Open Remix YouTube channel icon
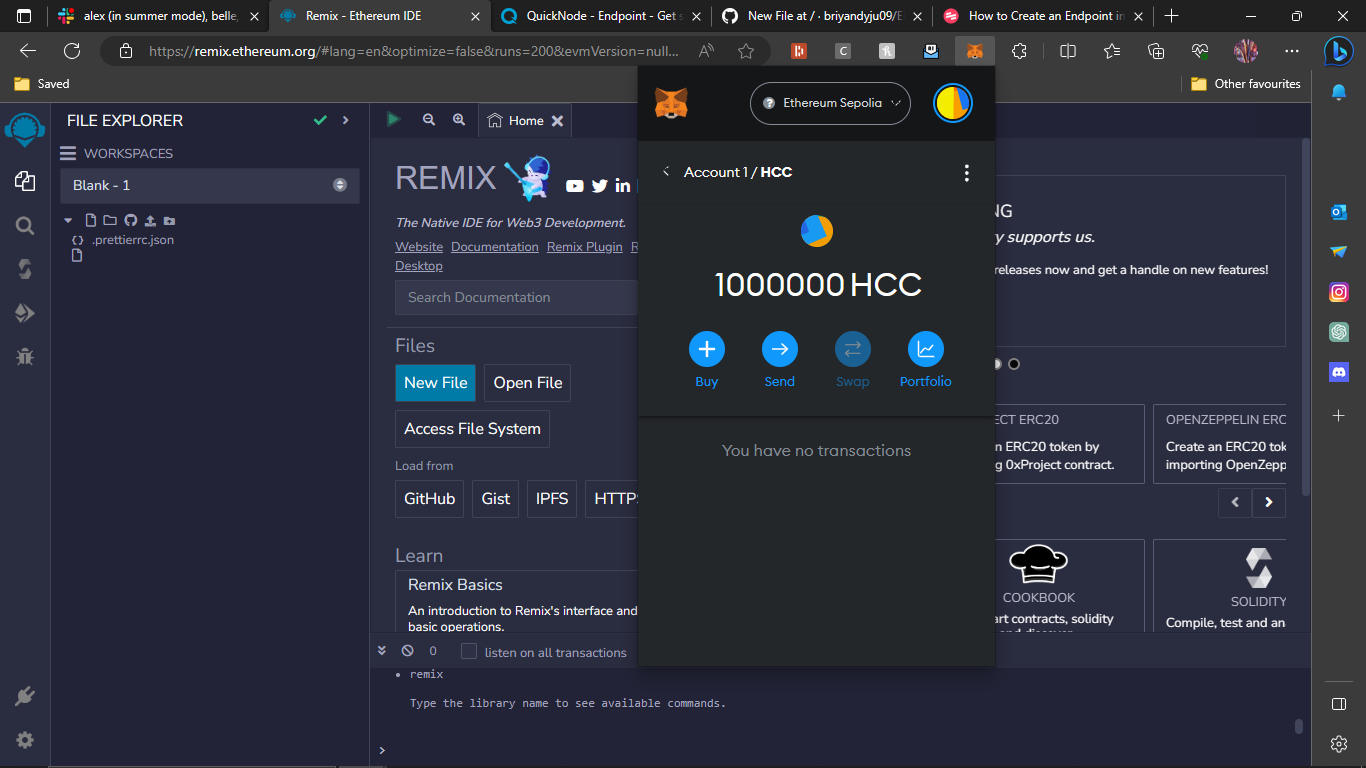This screenshot has width=1366, height=768. [575, 186]
